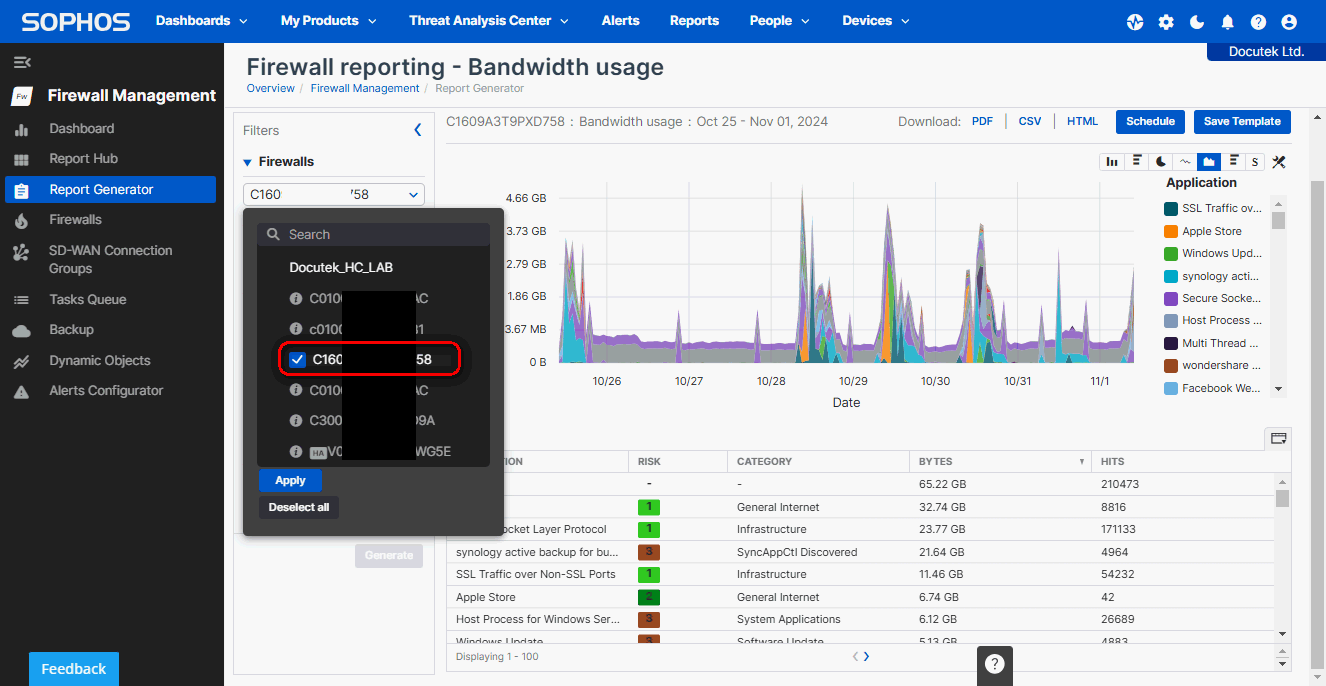The image size is (1326, 686).
Task: Open Dashboard in sidebar
Action: (82, 129)
